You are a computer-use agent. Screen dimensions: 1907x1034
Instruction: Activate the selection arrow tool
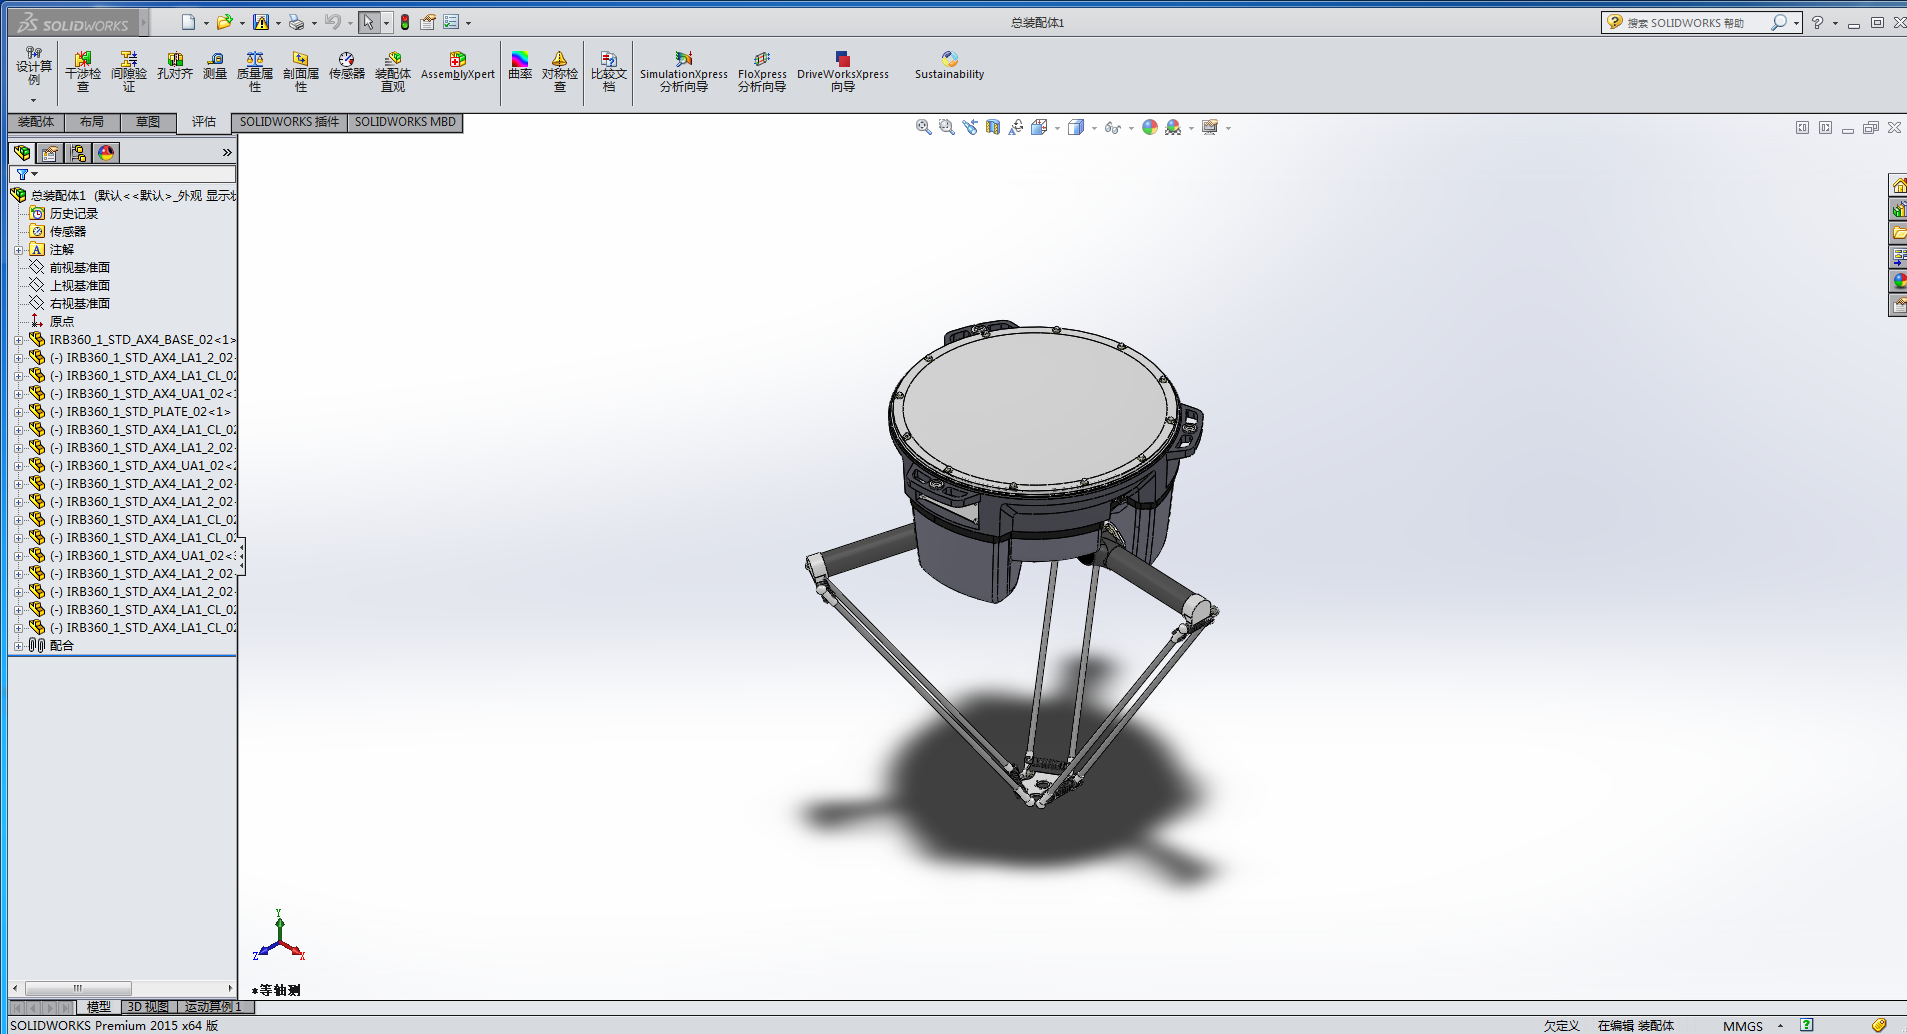(368, 22)
